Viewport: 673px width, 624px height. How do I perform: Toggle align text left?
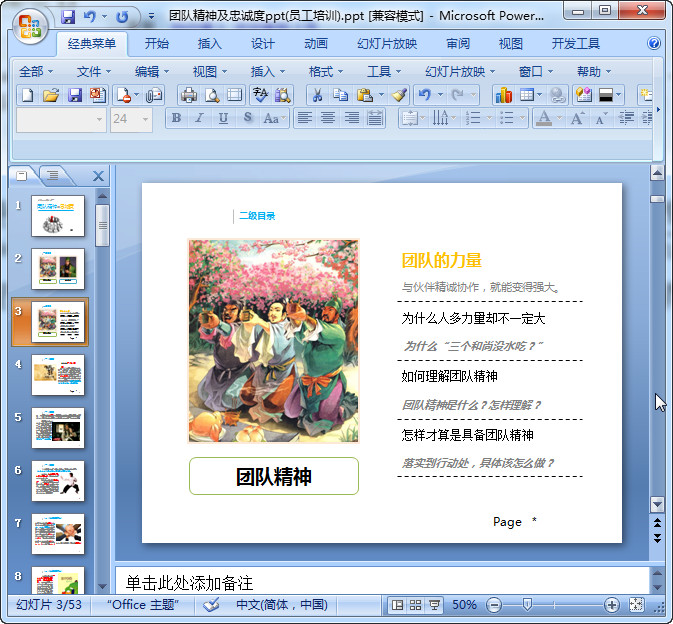click(x=305, y=118)
